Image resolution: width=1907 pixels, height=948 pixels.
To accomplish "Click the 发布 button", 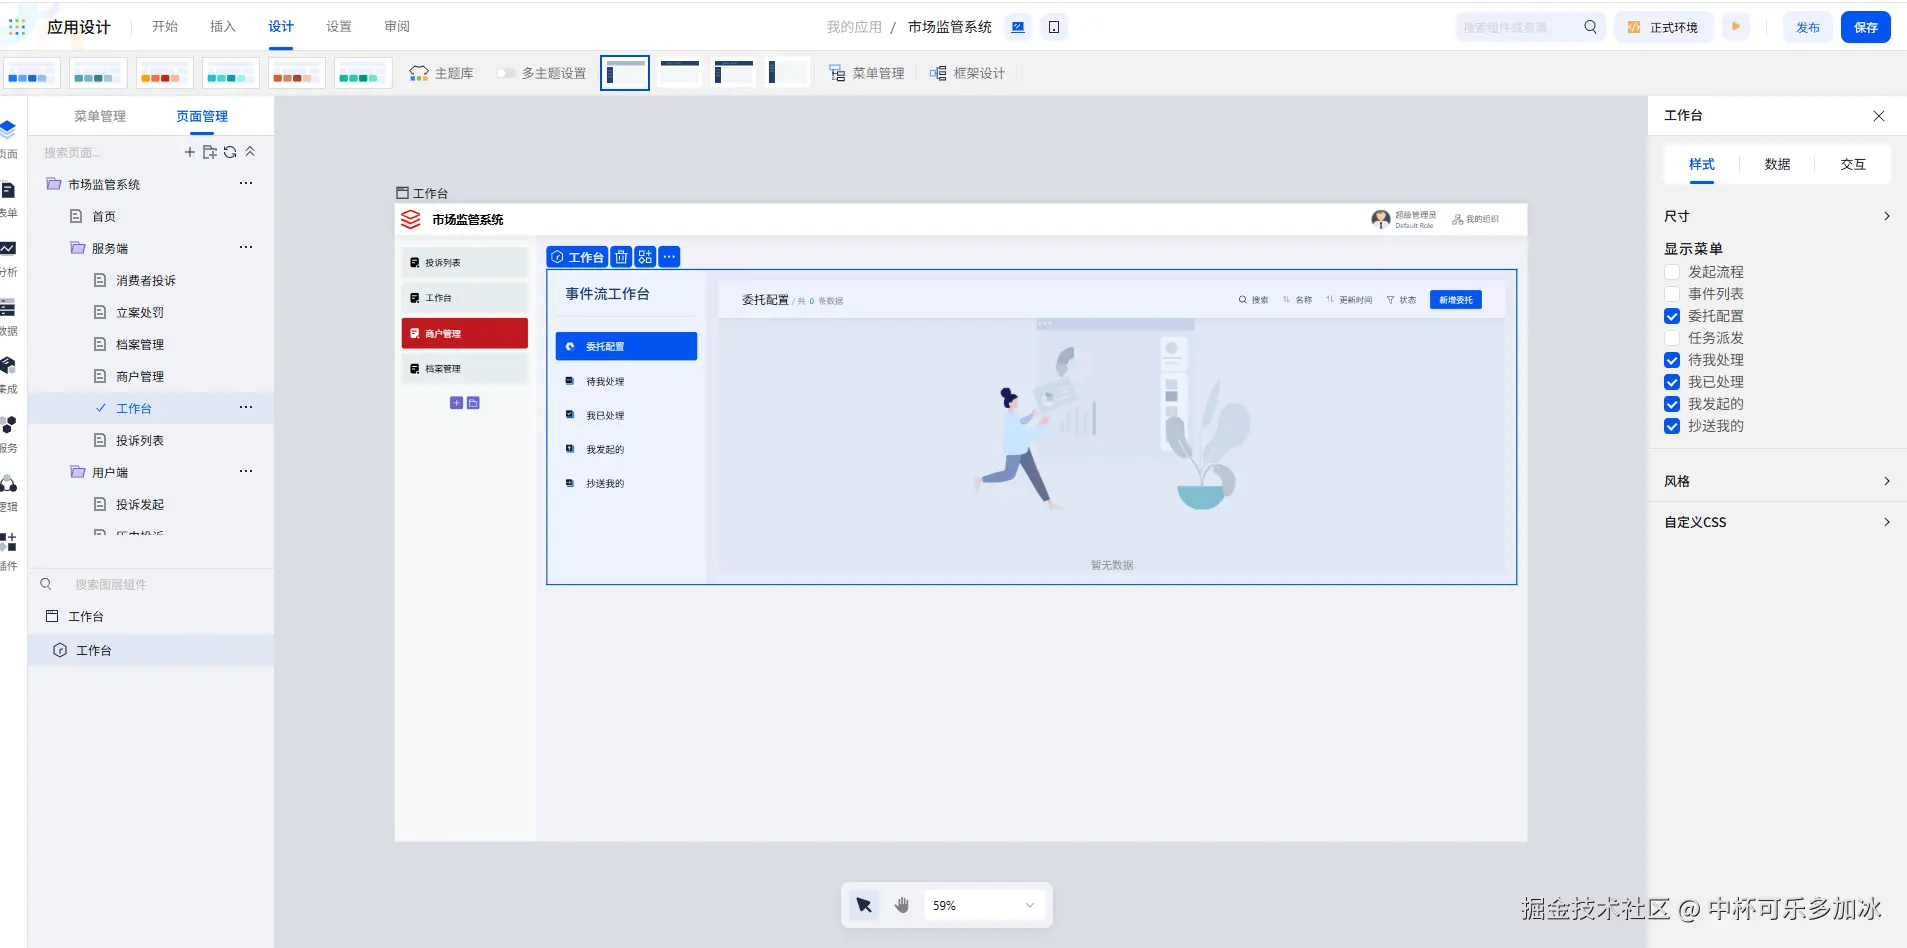I will [1808, 27].
